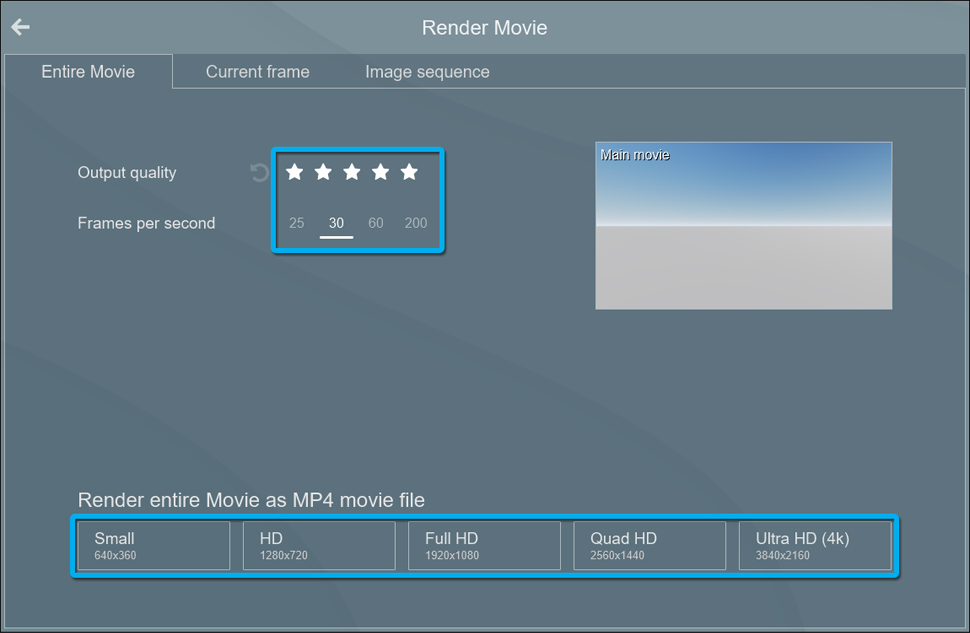Screen dimensions: 970x633
Task: Click the second output quality star
Action: [323, 172]
